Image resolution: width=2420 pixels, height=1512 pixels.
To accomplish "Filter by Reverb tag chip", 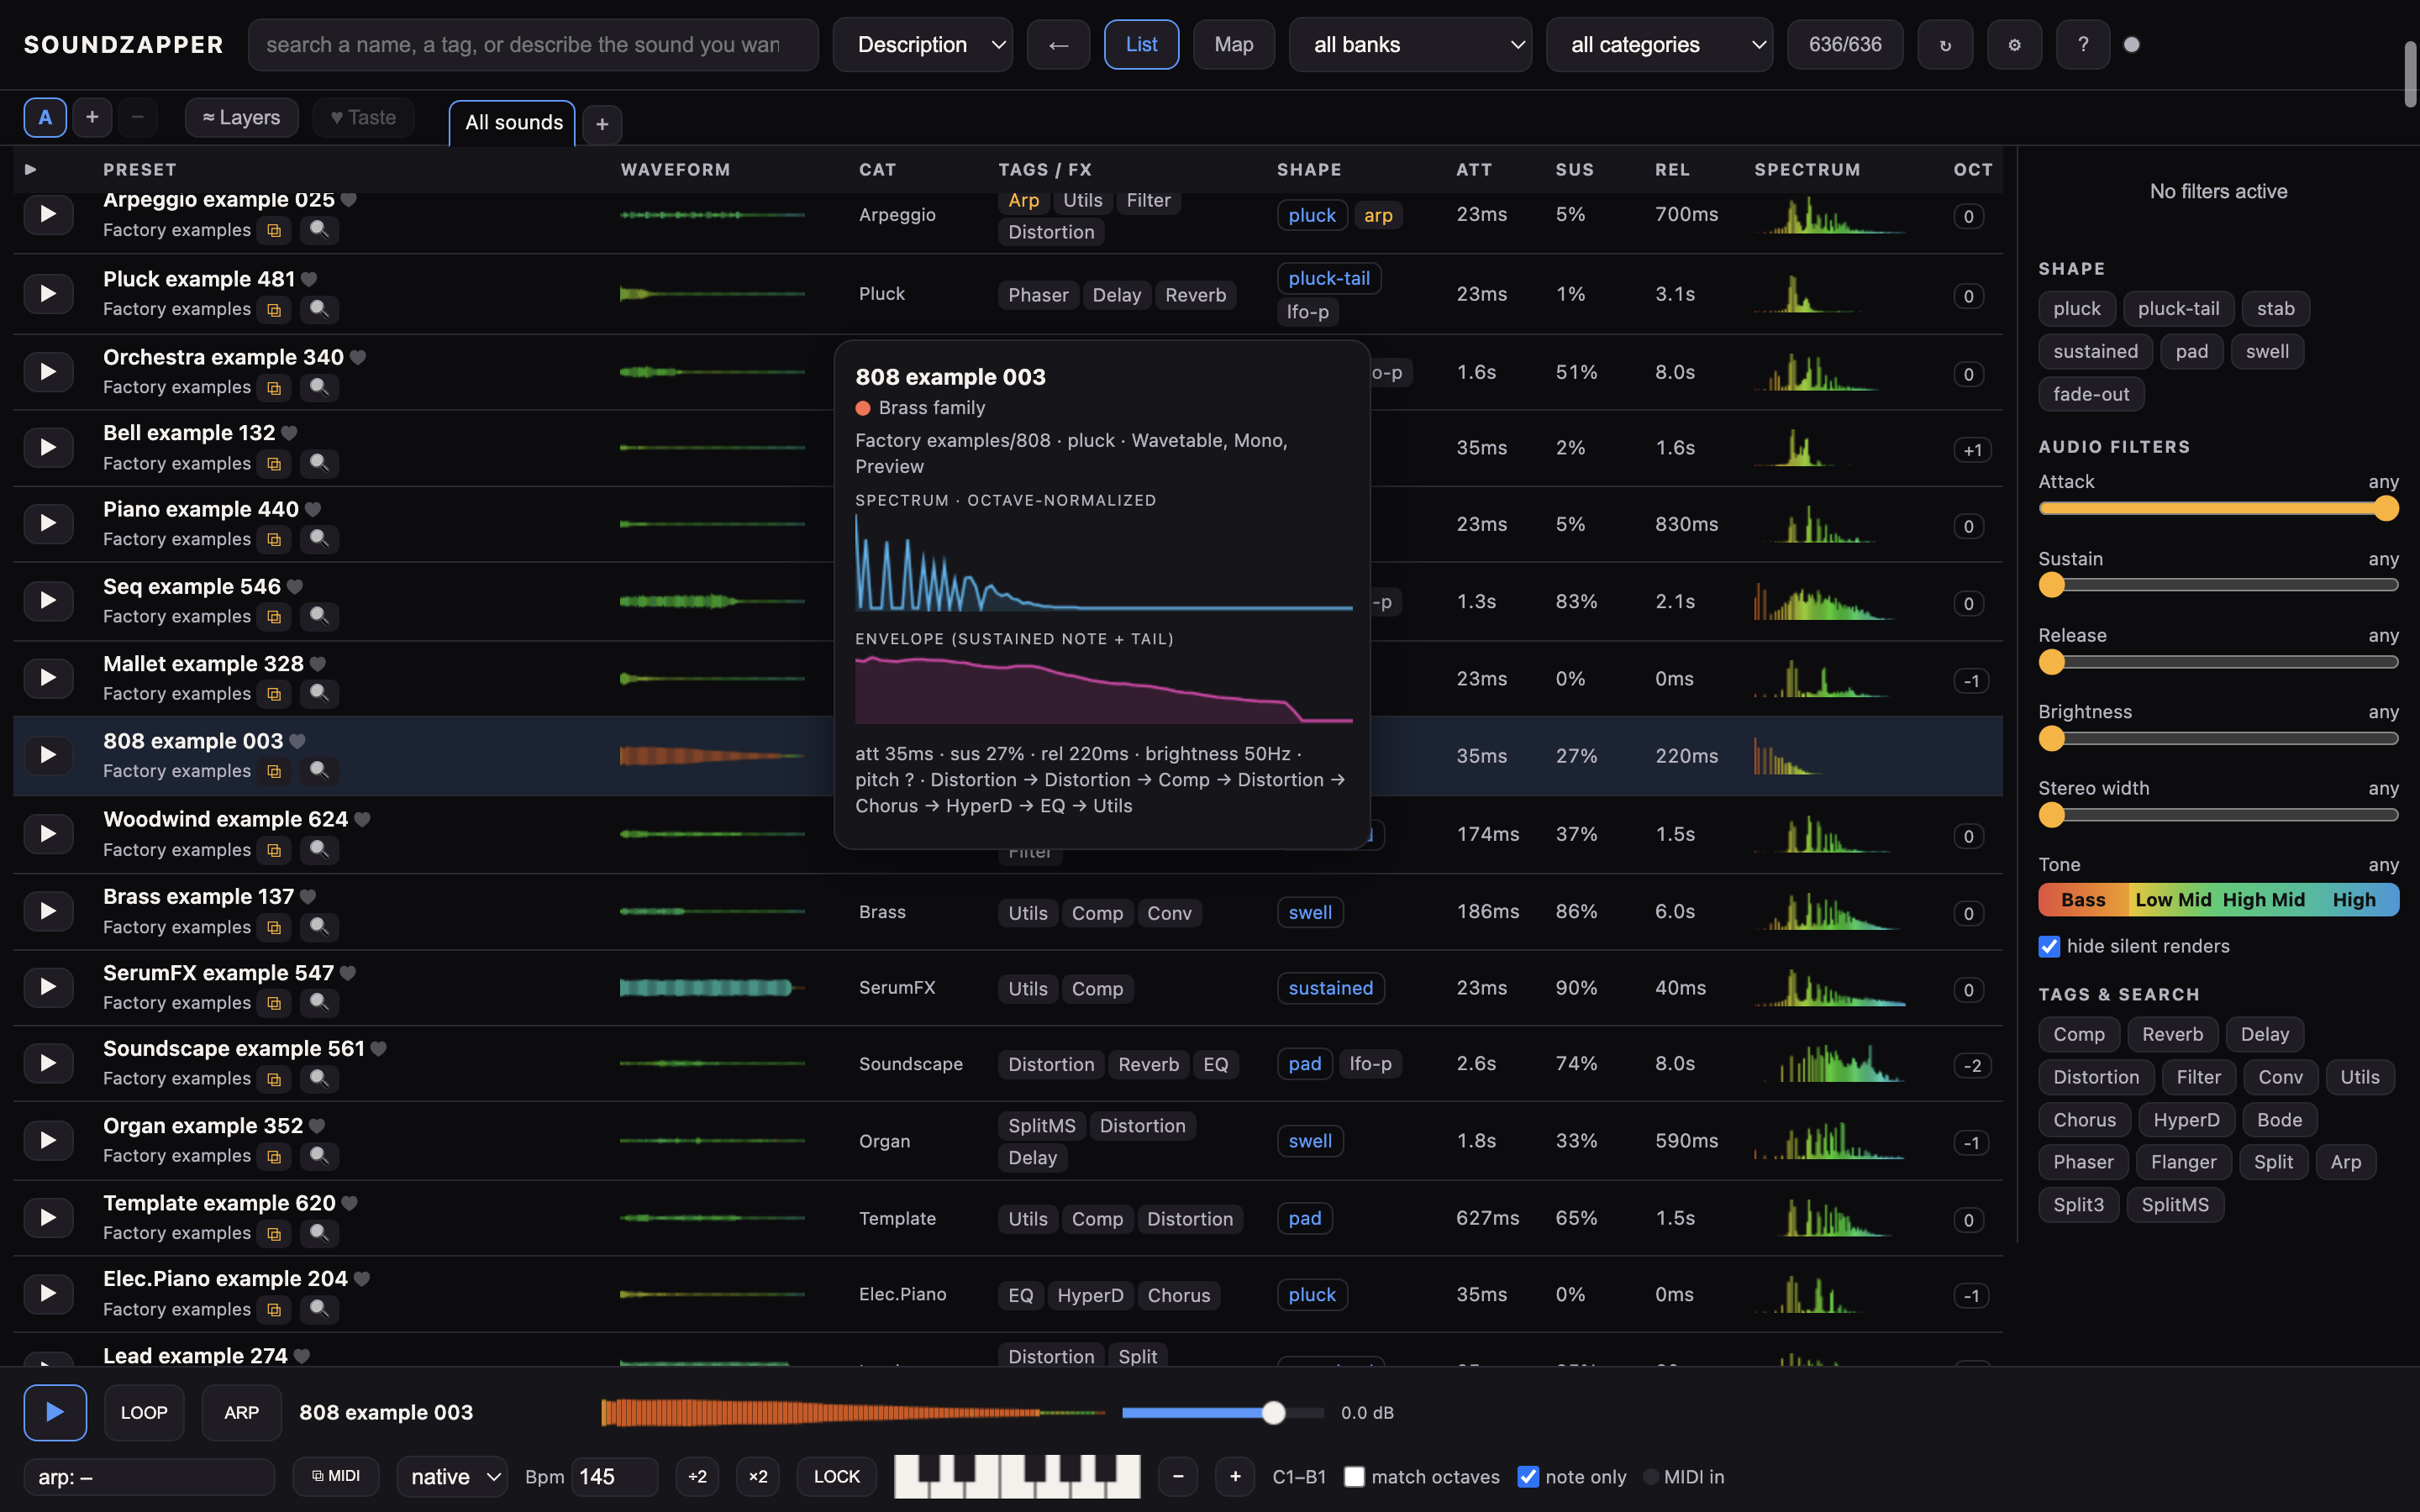I will tap(2172, 1034).
